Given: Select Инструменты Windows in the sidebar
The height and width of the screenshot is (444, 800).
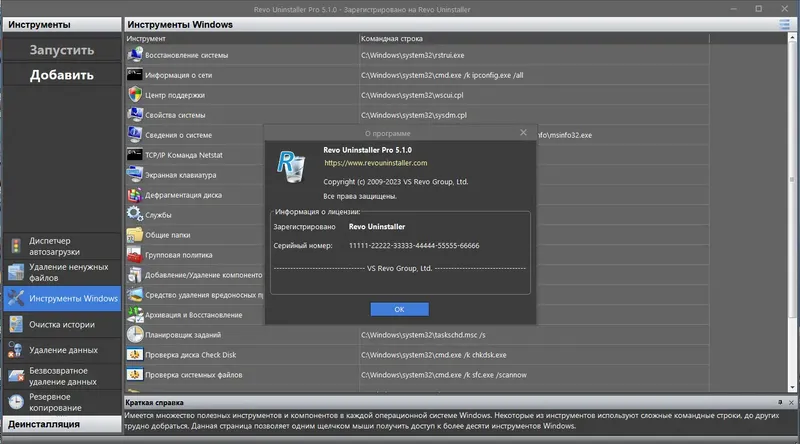Looking at the screenshot, I should pos(62,298).
